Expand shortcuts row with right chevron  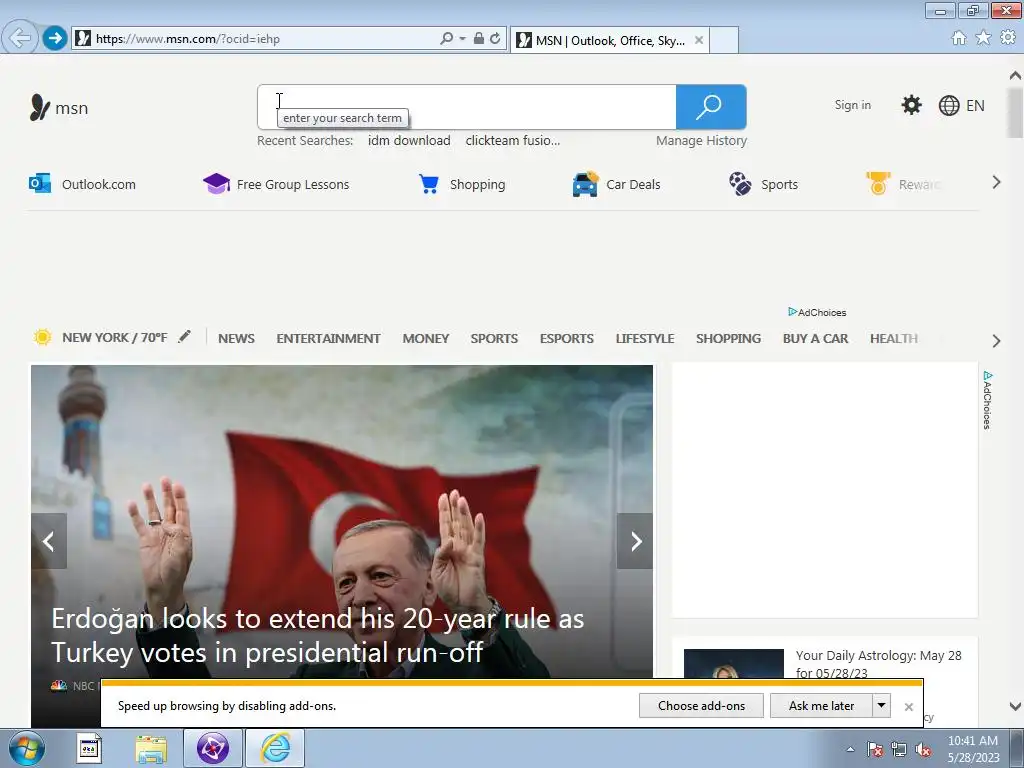(996, 182)
